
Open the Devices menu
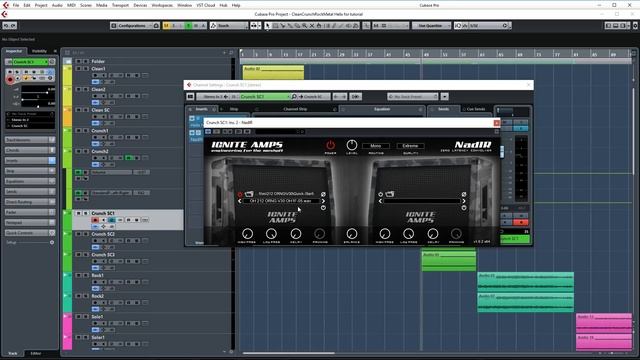click(140, 5)
